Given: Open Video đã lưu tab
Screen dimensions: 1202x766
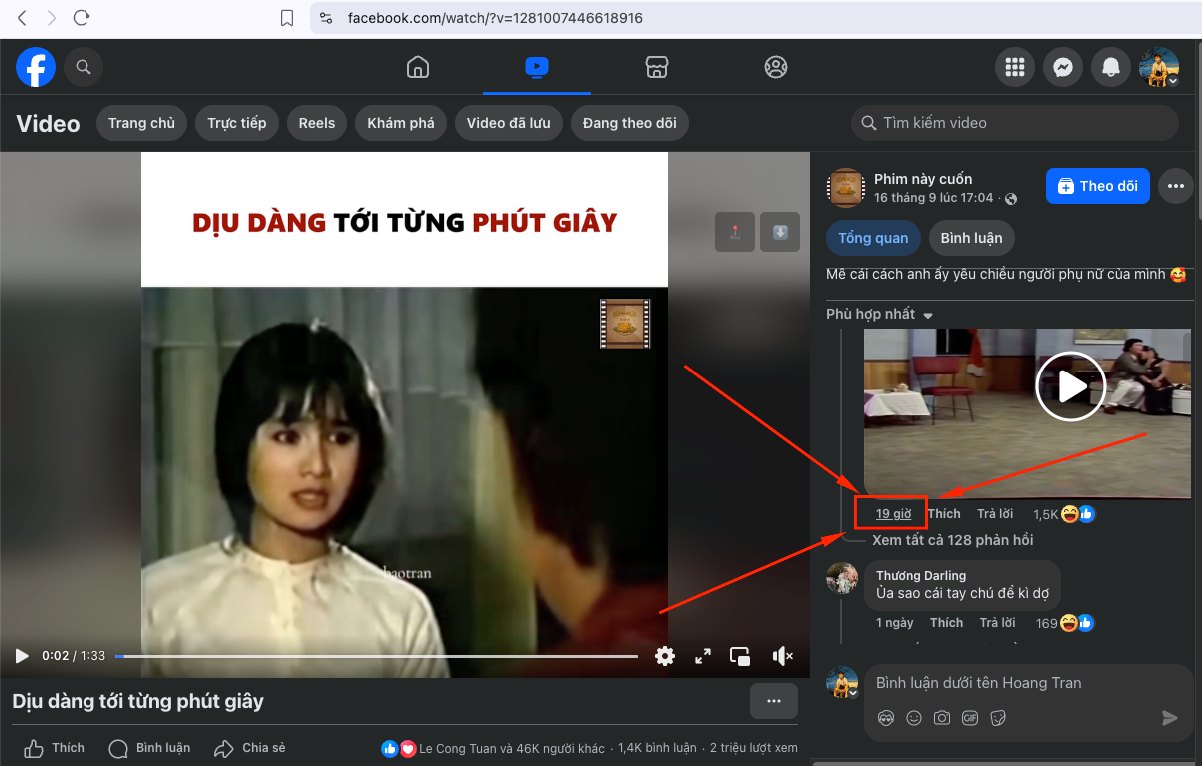Looking at the screenshot, I should (509, 123).
